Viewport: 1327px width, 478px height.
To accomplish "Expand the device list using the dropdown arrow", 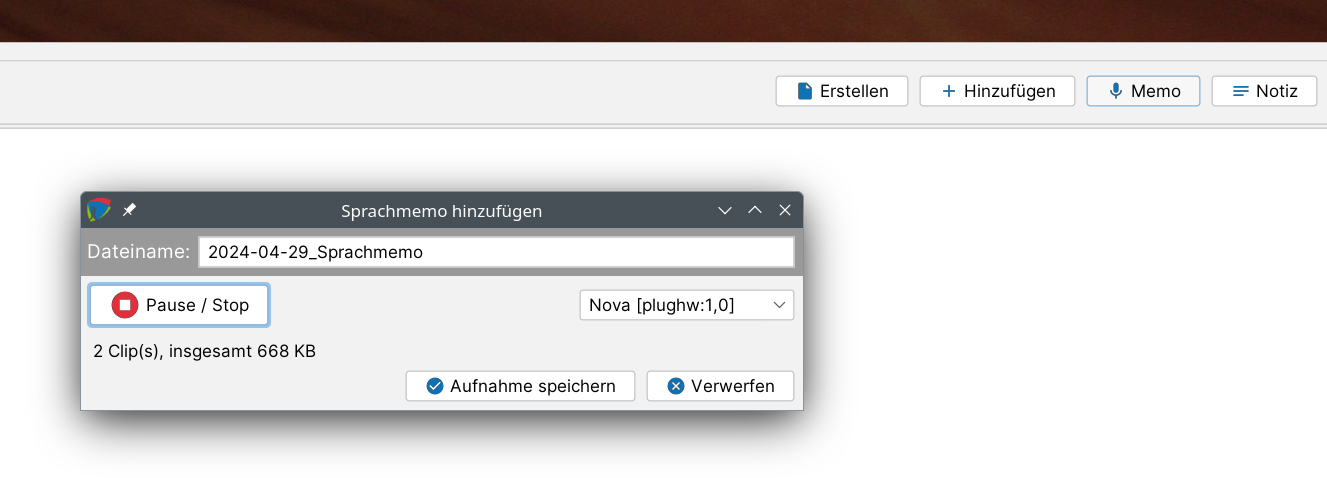I will coord(779,306).
